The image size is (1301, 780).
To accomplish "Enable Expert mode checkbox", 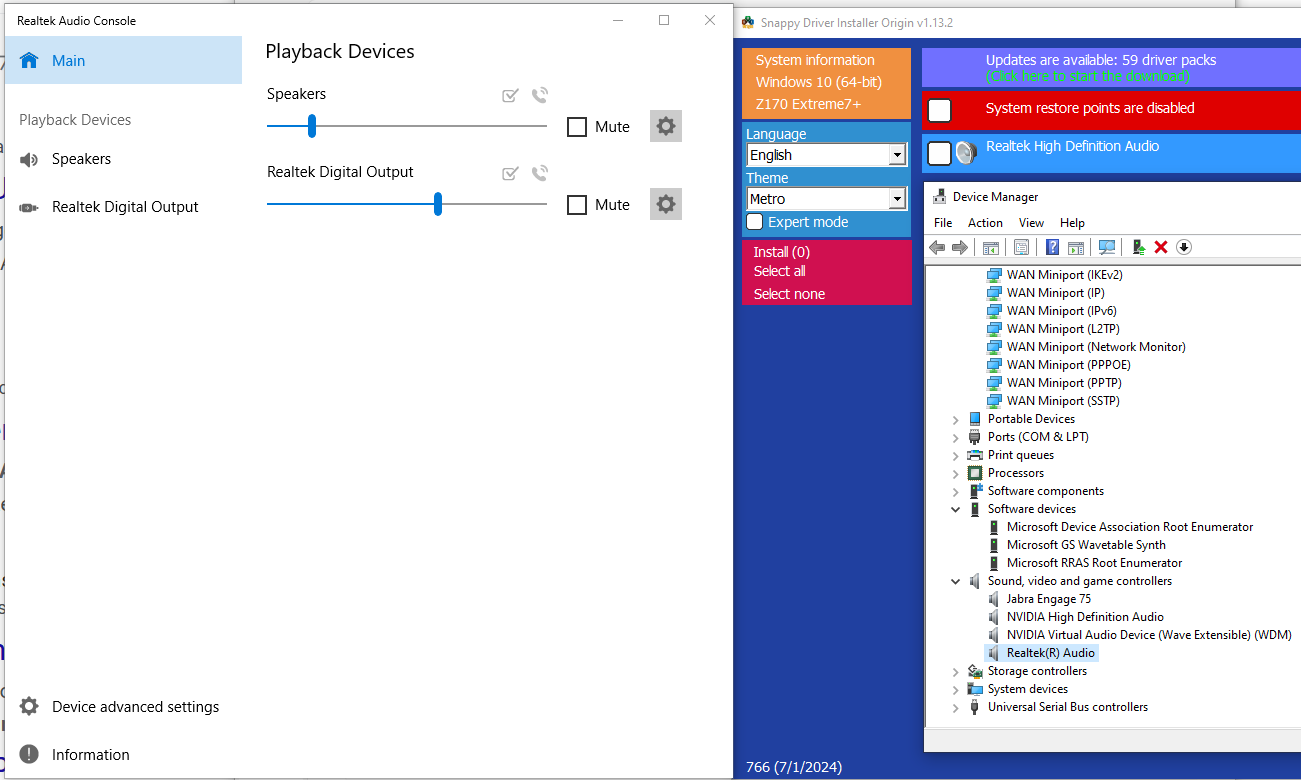I will point(755,222).
